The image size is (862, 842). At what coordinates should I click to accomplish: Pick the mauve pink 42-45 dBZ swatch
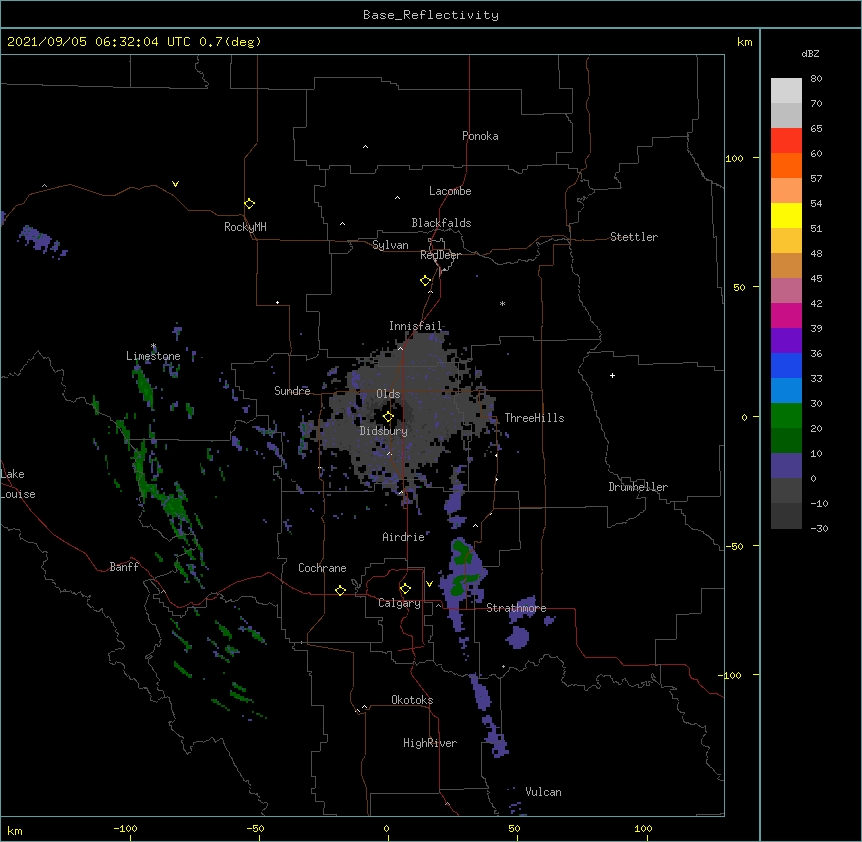786,291
